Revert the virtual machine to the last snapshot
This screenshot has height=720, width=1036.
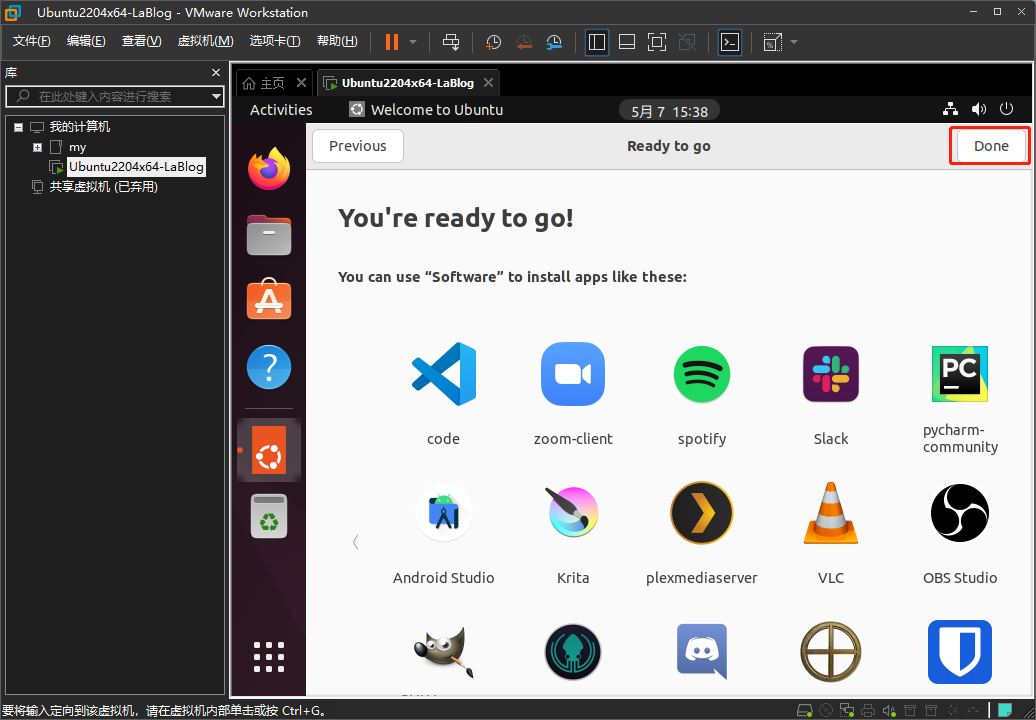pos(524,42)
